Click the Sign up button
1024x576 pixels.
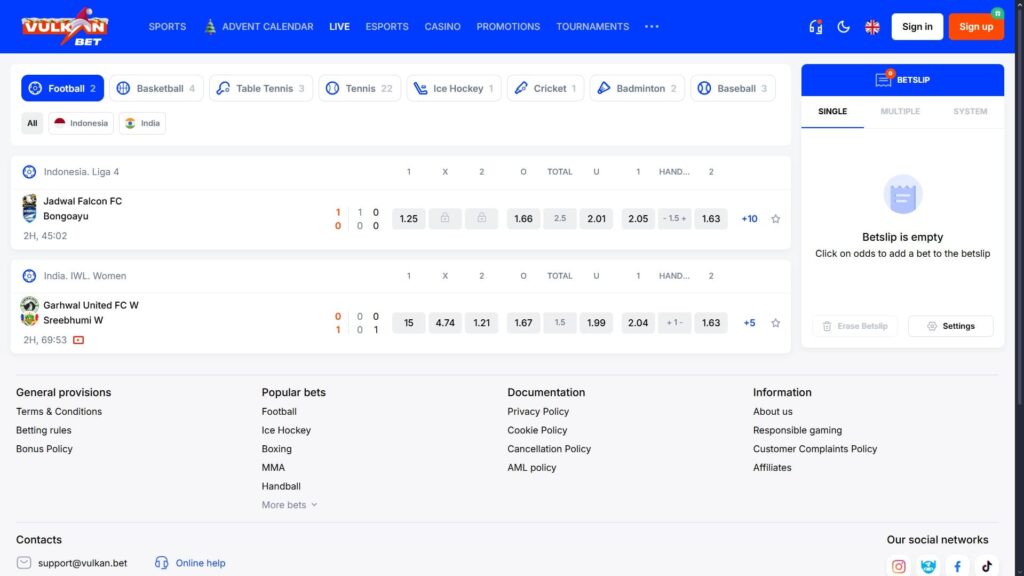coord(975,27)
